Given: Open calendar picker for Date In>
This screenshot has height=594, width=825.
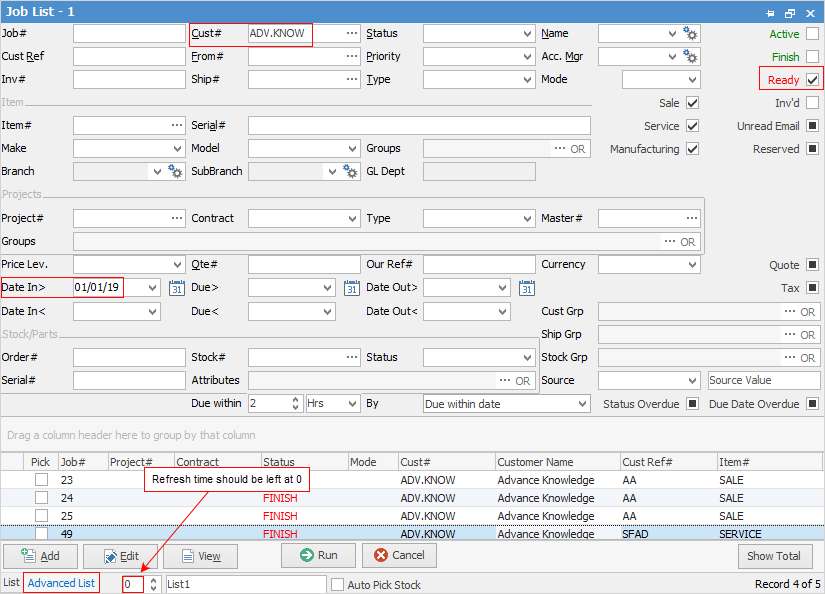Looking at the screenshot, I should (176, 288).
